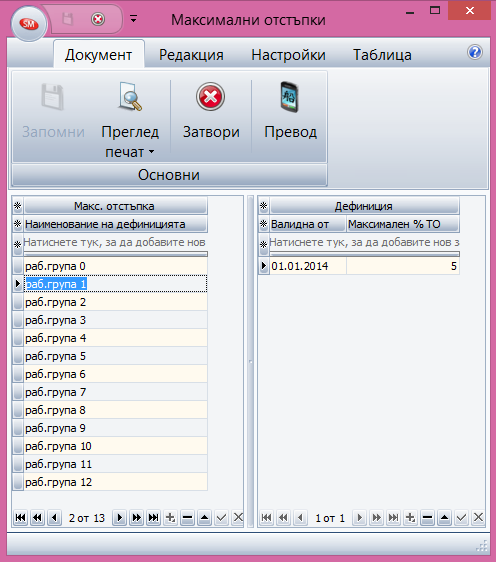The width and height of the screenshot is (496, 562).
Task: Click the new-row field in the Дефиниция grid
Action: [x=364, y=243]
